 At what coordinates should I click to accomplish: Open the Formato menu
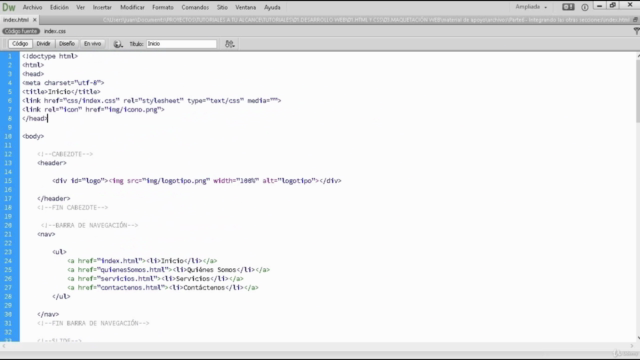pos(163,7)
